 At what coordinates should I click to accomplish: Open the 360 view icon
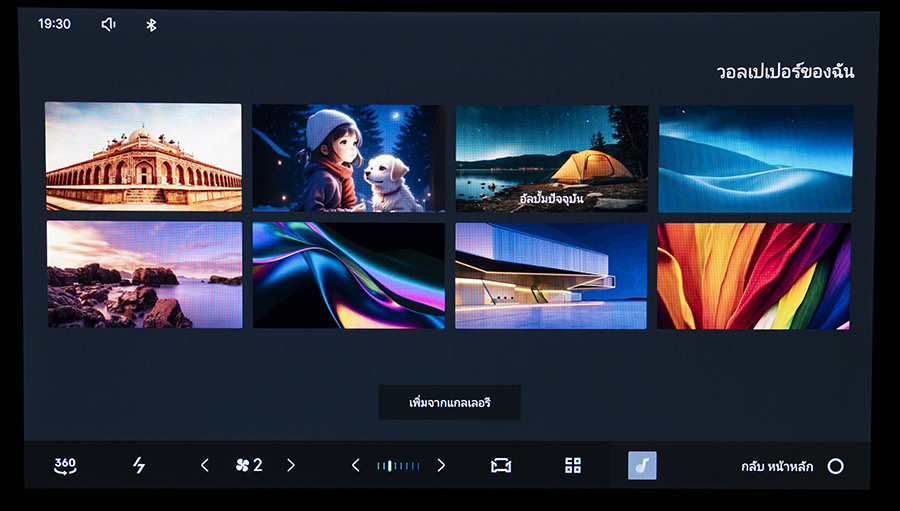tap(65, 465)
